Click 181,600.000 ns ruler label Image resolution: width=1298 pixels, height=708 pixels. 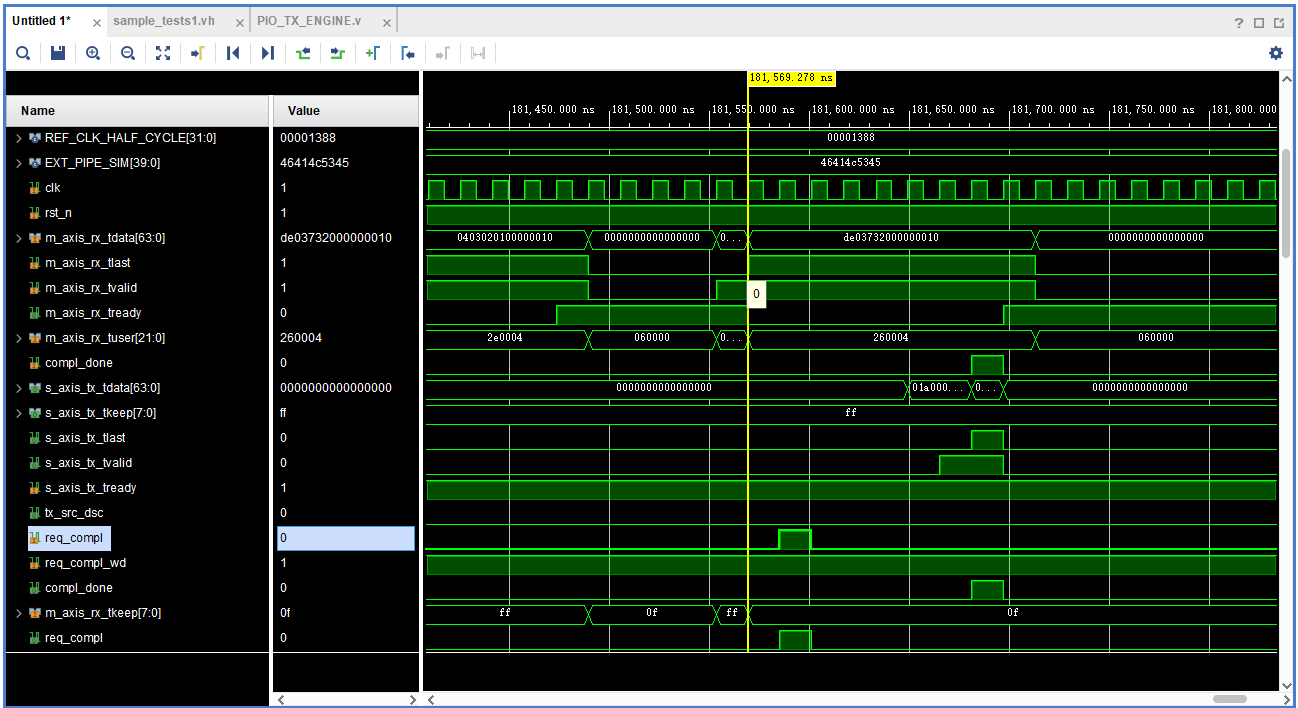[x=852, y=110]
